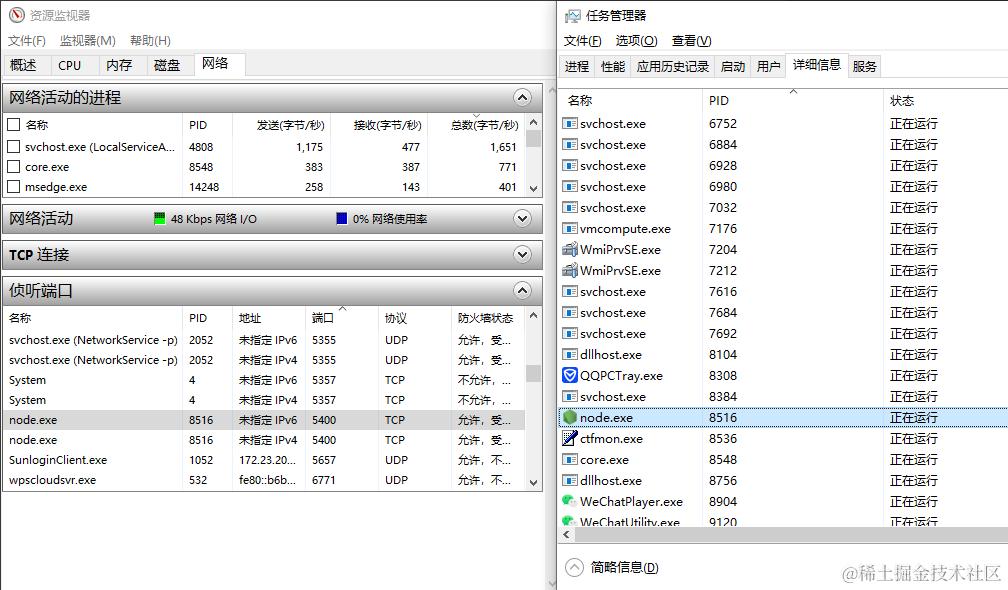Click the WmiPrvSE.exe process icon
Image resolution: width=1008 pixels, height=590 pixels.
point(572,249)
